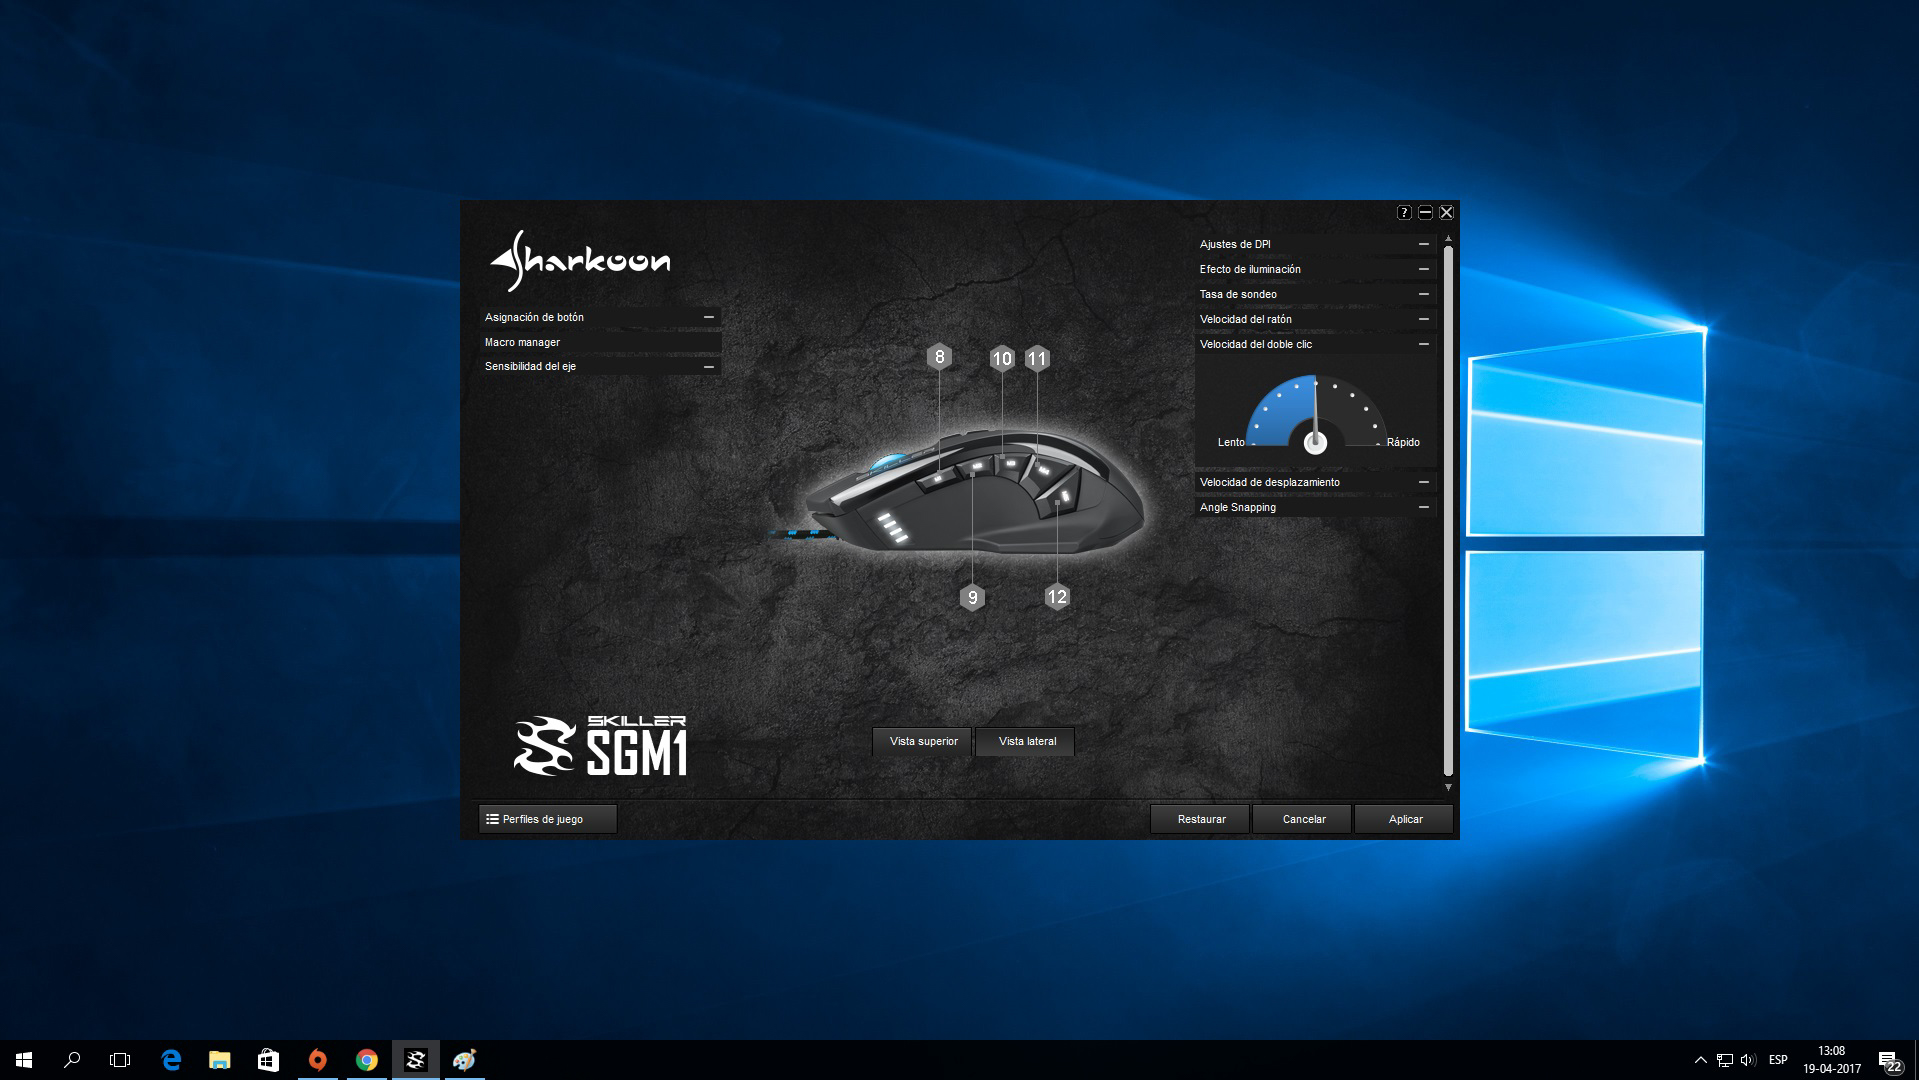Image resolution: width=1919 pixels, height=1080 pixels.
Task: Open File Explorer from taskbar
Action: pyautogui.click(x=219, y=1060)
